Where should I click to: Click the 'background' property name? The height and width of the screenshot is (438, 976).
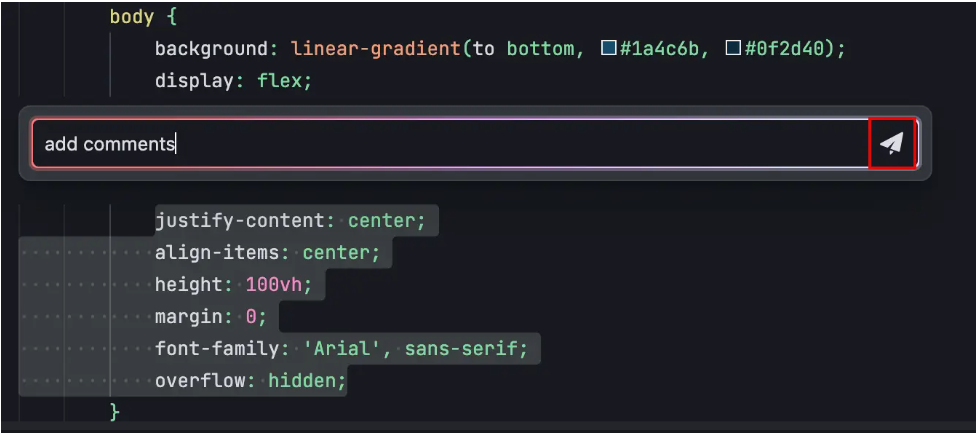pyautogui.click(x=212, y=49)
